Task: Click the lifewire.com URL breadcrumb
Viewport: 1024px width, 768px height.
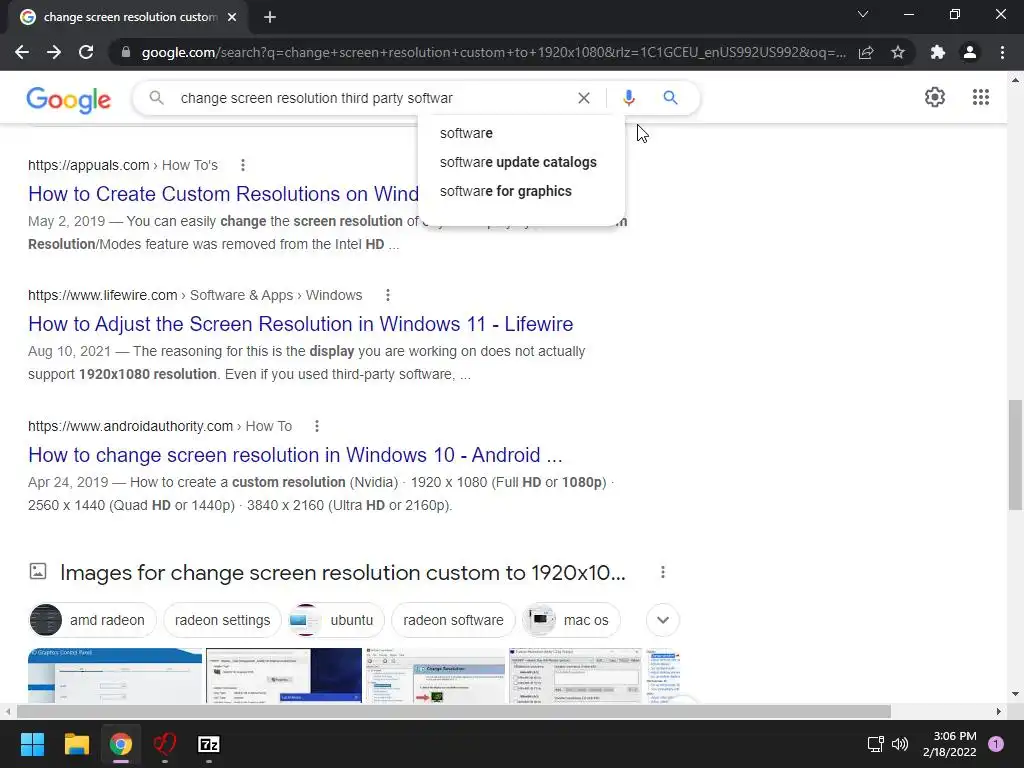Action: click(195, 295)
